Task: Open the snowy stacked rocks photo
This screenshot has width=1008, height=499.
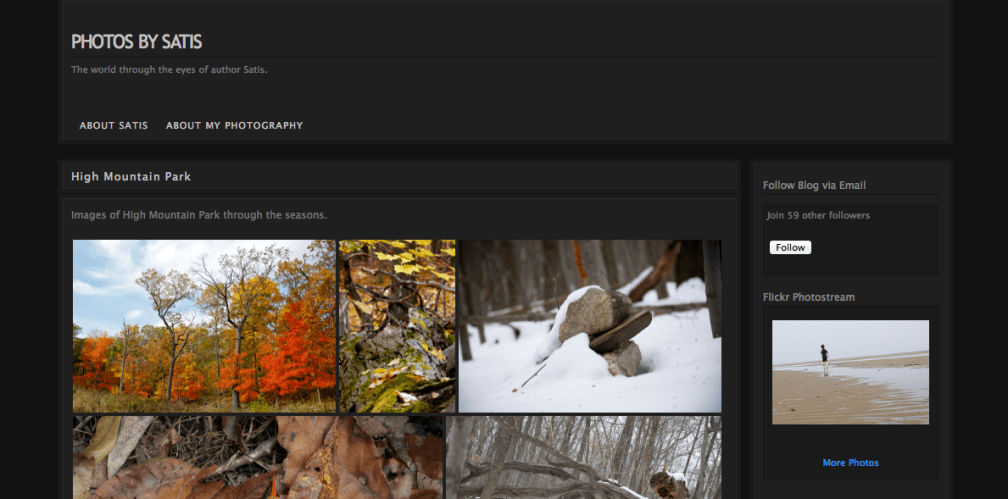Action: (x=590, y=326)
